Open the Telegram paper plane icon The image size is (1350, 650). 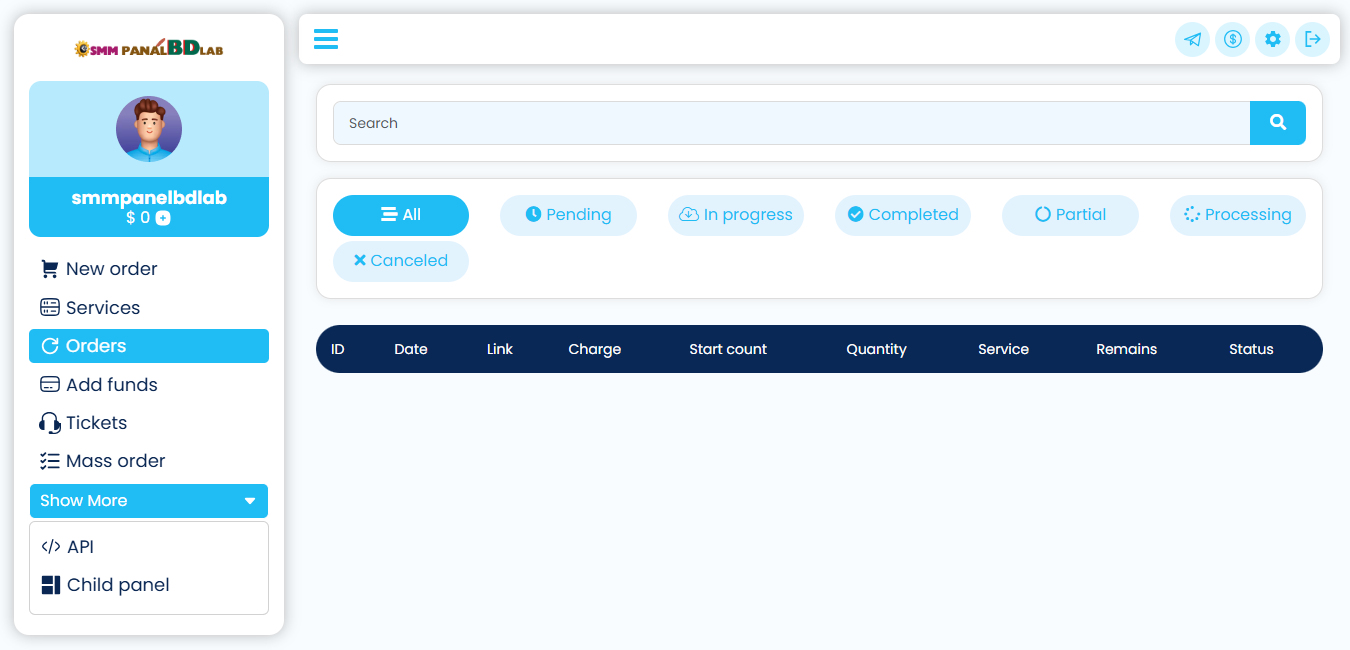1192,40
